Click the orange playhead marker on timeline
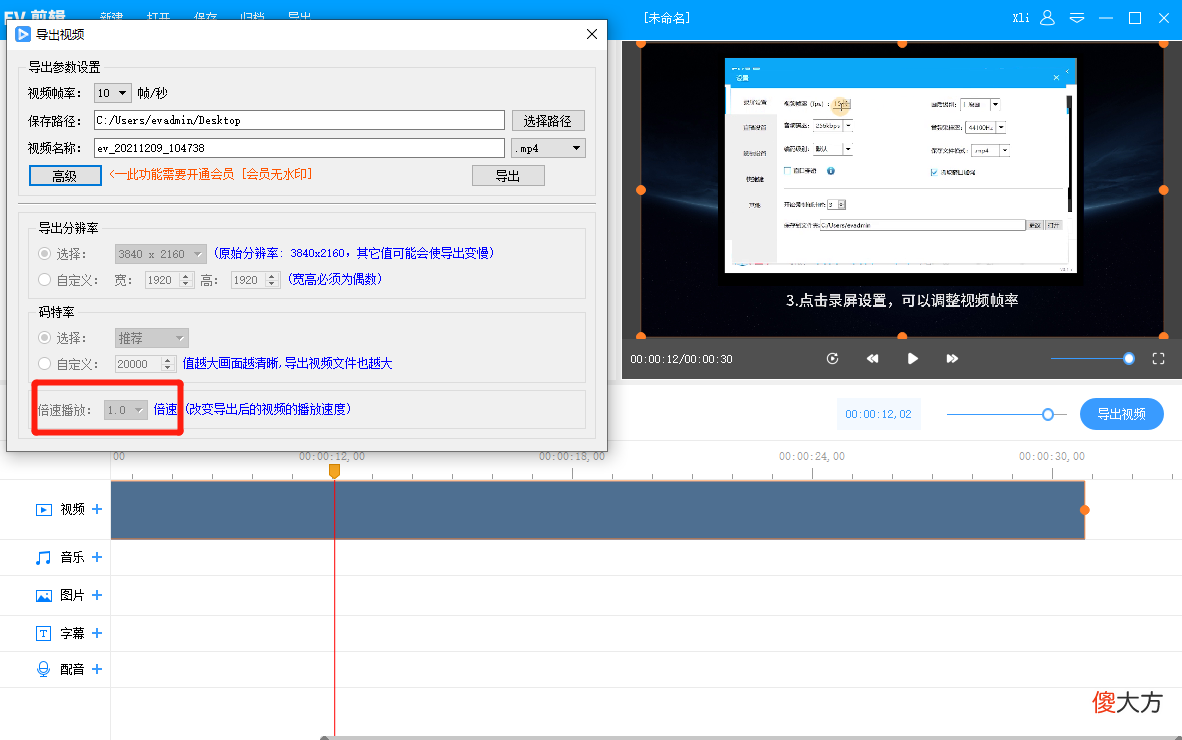 tap(335, 471)
